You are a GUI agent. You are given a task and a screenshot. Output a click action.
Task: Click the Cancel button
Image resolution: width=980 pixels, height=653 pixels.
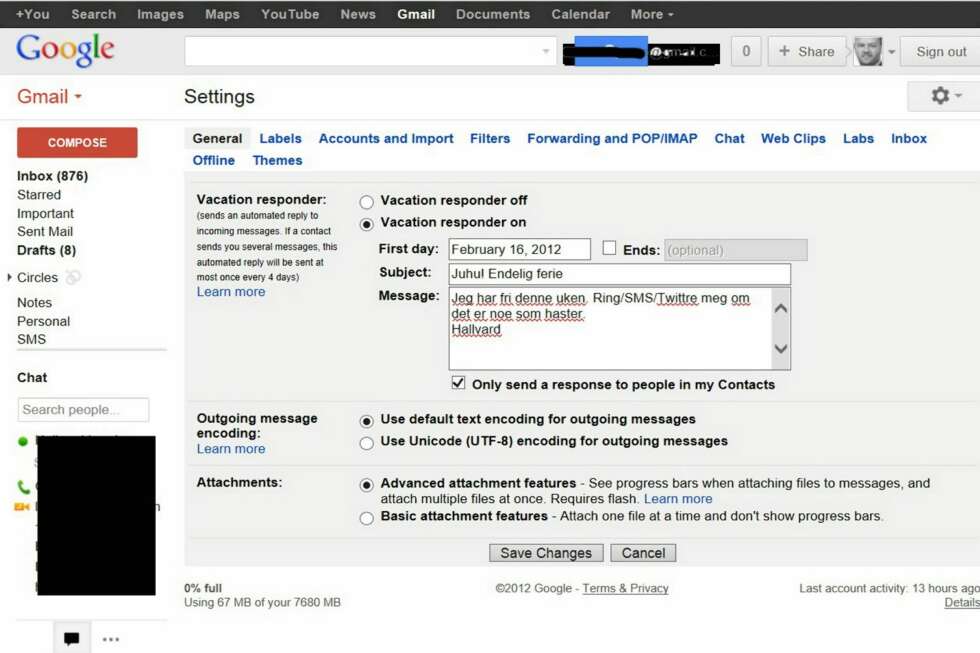[x=643, y=553]
